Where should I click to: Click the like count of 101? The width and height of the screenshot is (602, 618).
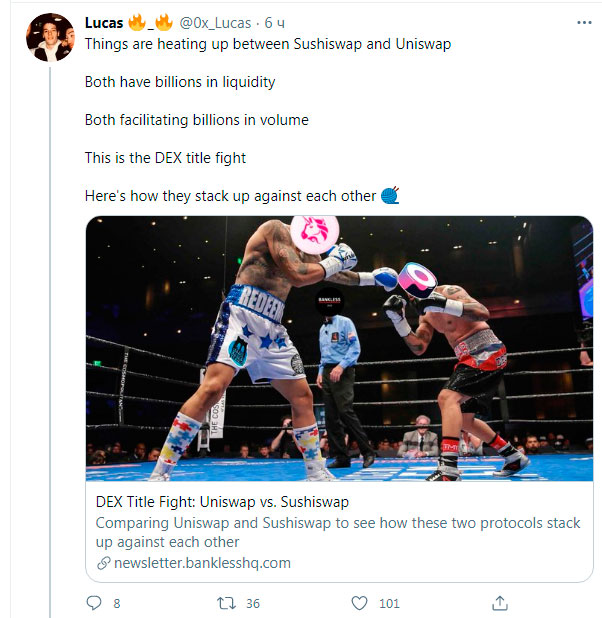[390, 603]
